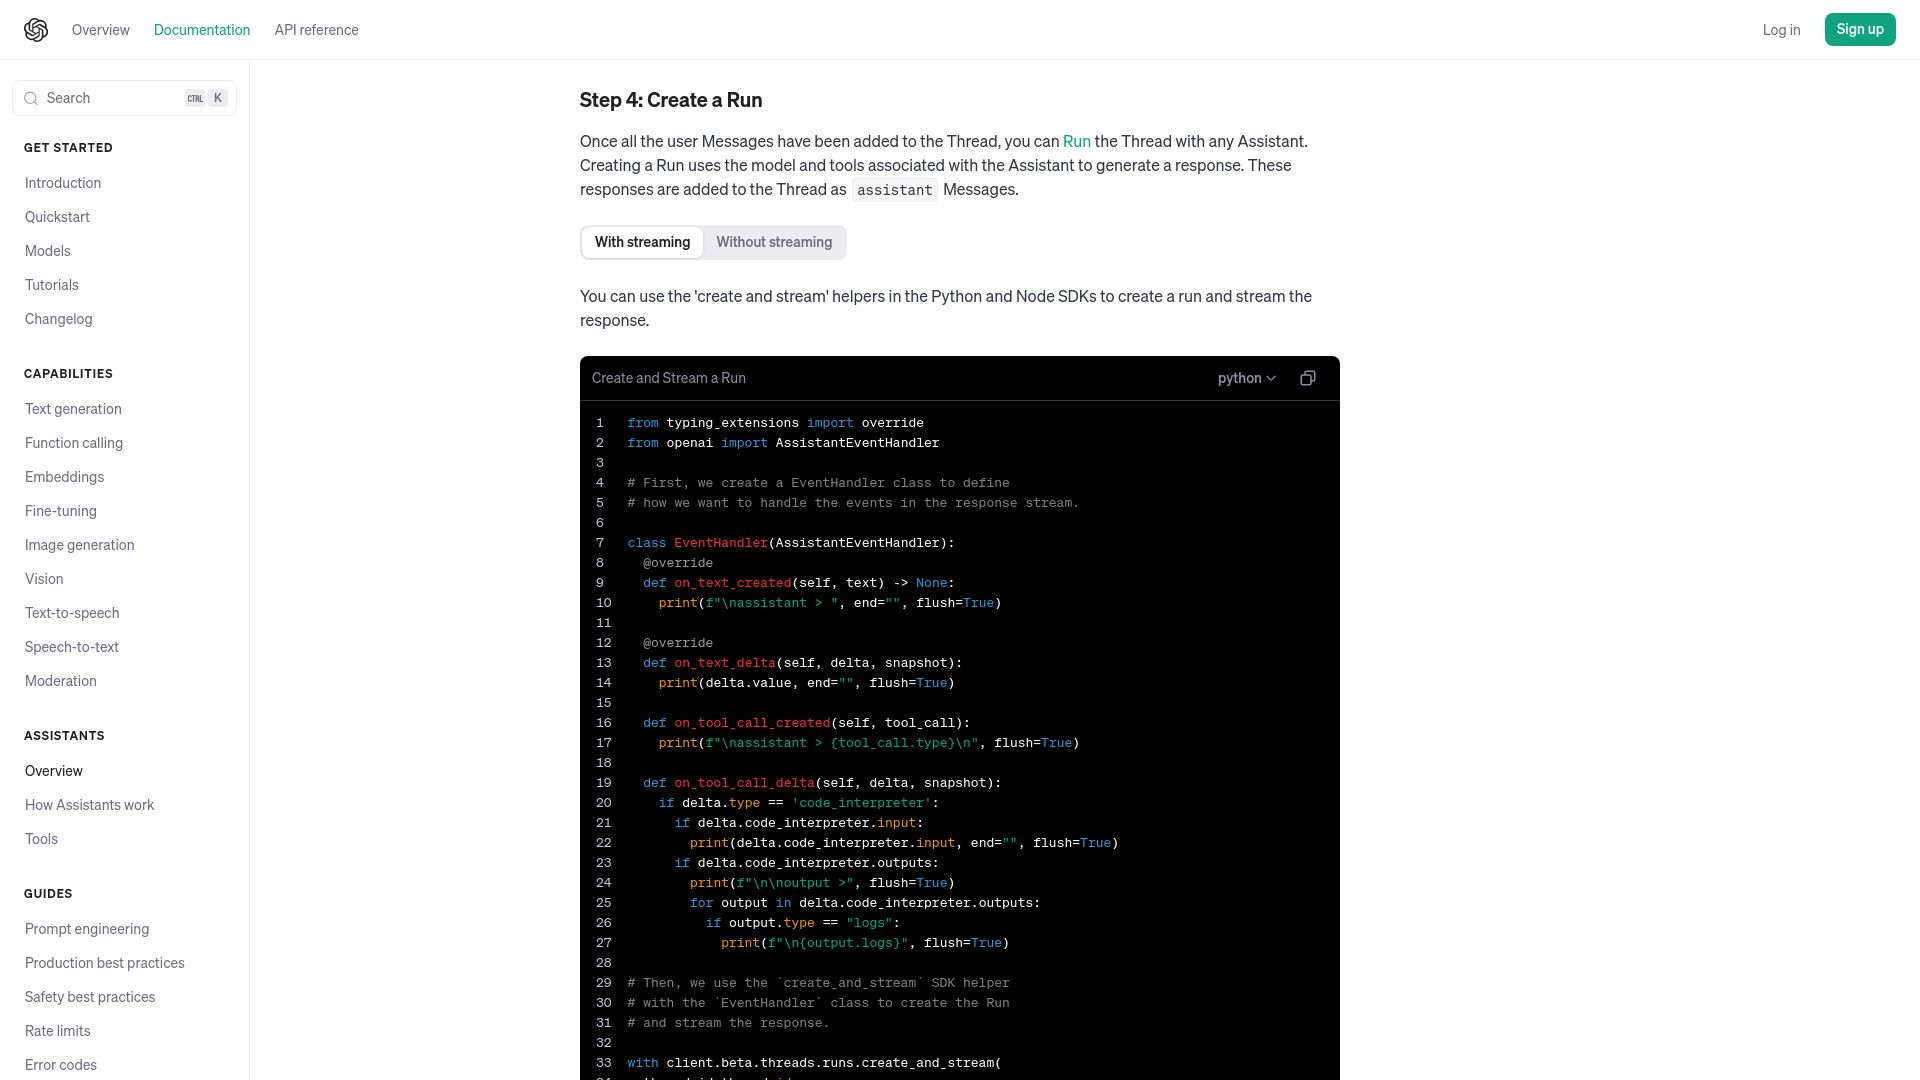Open Quickstart in sidebar

click(57, 217)
